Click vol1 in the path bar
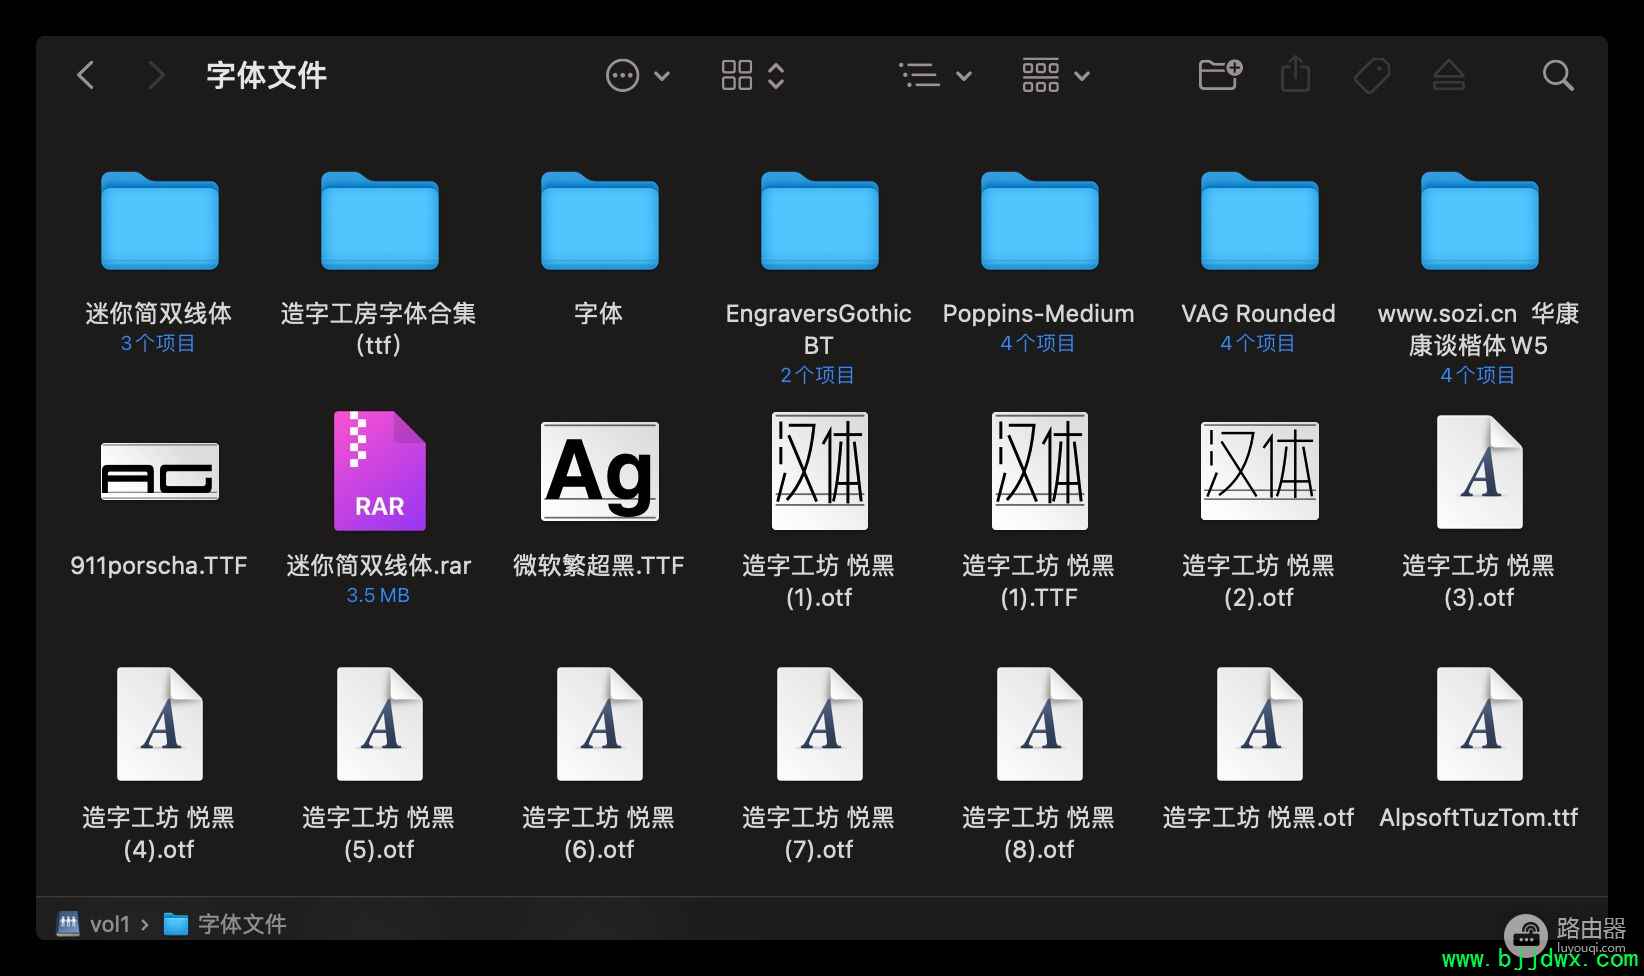The width and height of the screenshot is (1644, 976). [x=95, y=924]
